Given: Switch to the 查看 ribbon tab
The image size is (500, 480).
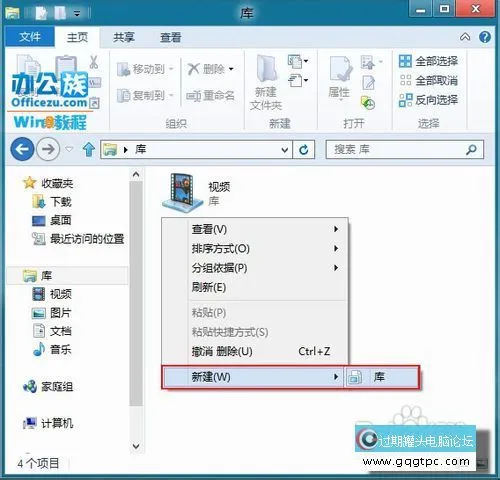Looking at the screenshot, I should pyautogui.click(x=171, y=37).
